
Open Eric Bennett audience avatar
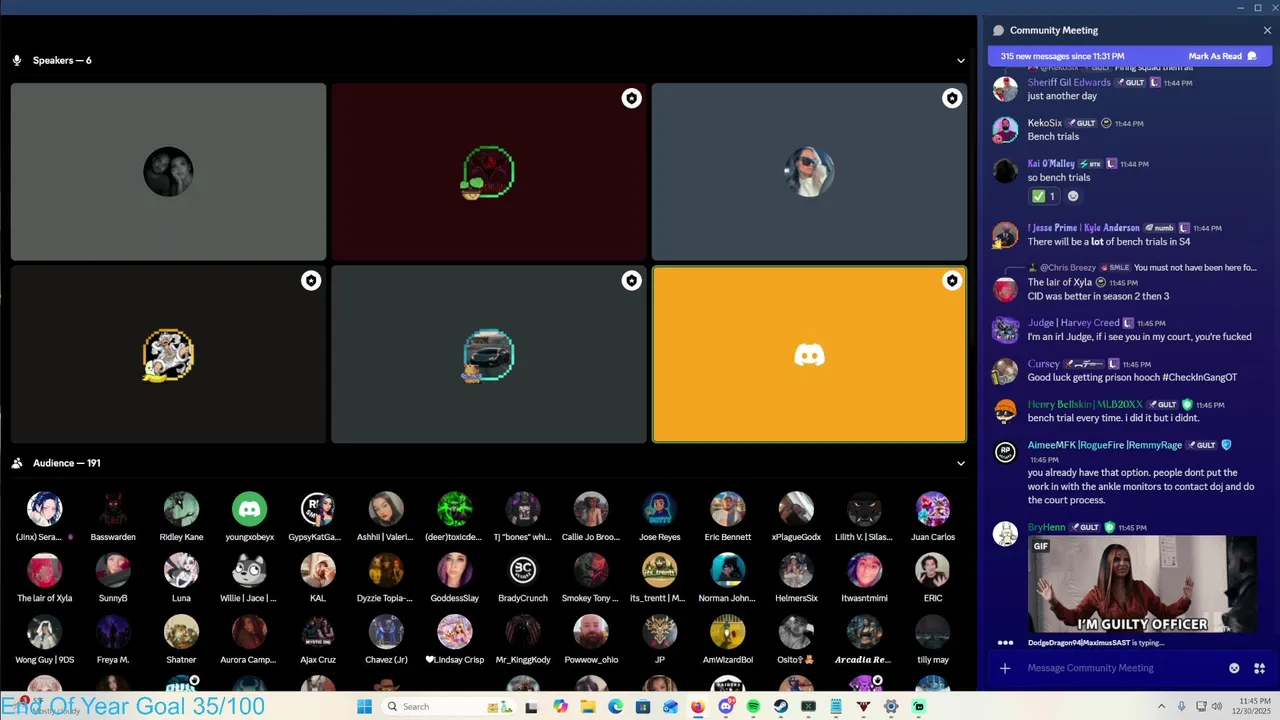(x=727, y=509)
